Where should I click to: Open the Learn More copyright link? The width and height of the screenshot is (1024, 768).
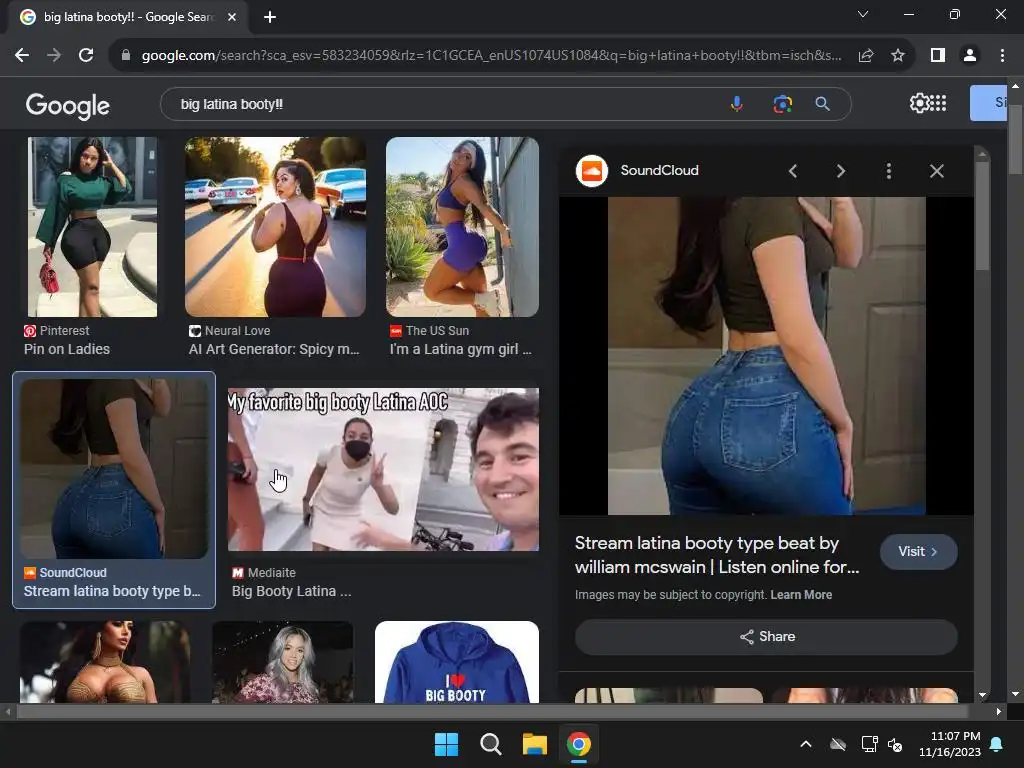tap(801, 595)
